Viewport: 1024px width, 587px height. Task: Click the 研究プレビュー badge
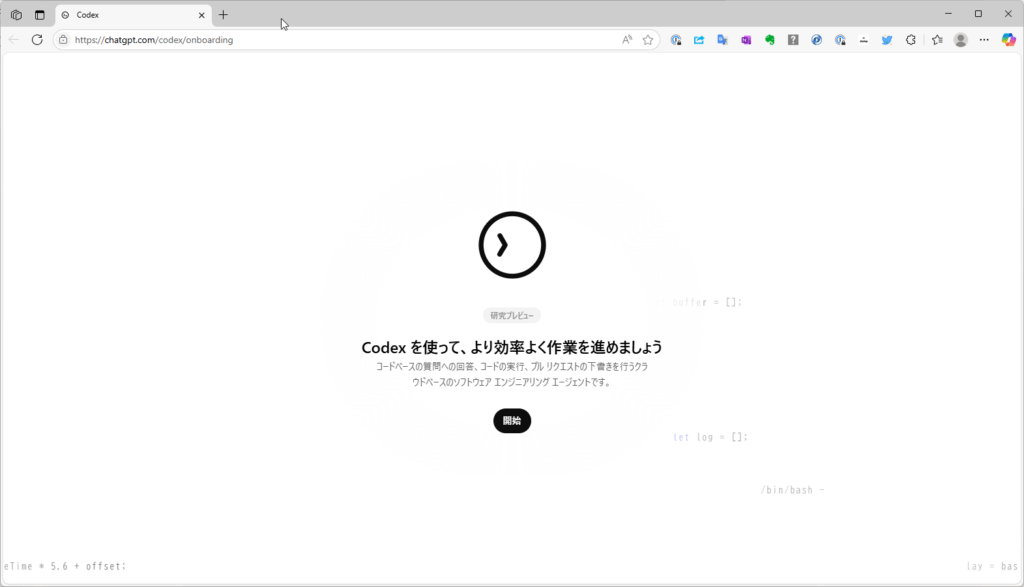[512, 315]
